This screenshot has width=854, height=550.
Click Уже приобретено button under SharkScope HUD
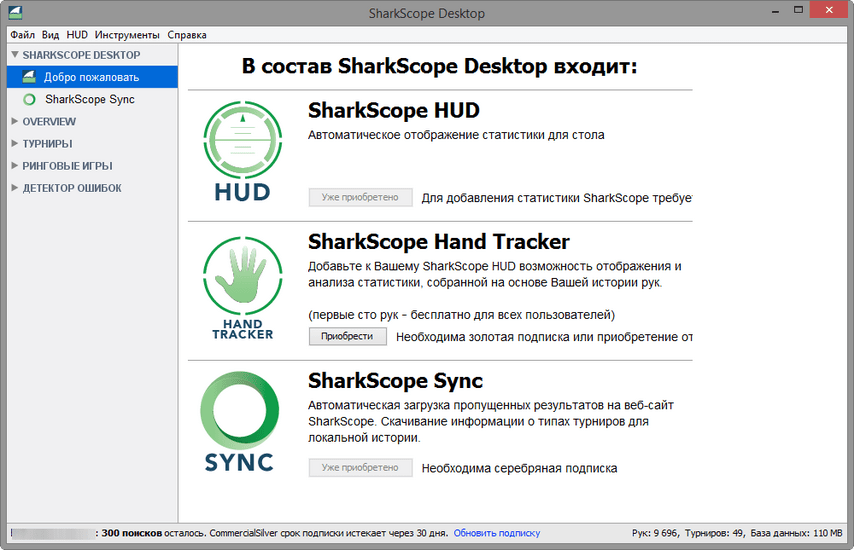click(360, 197)
